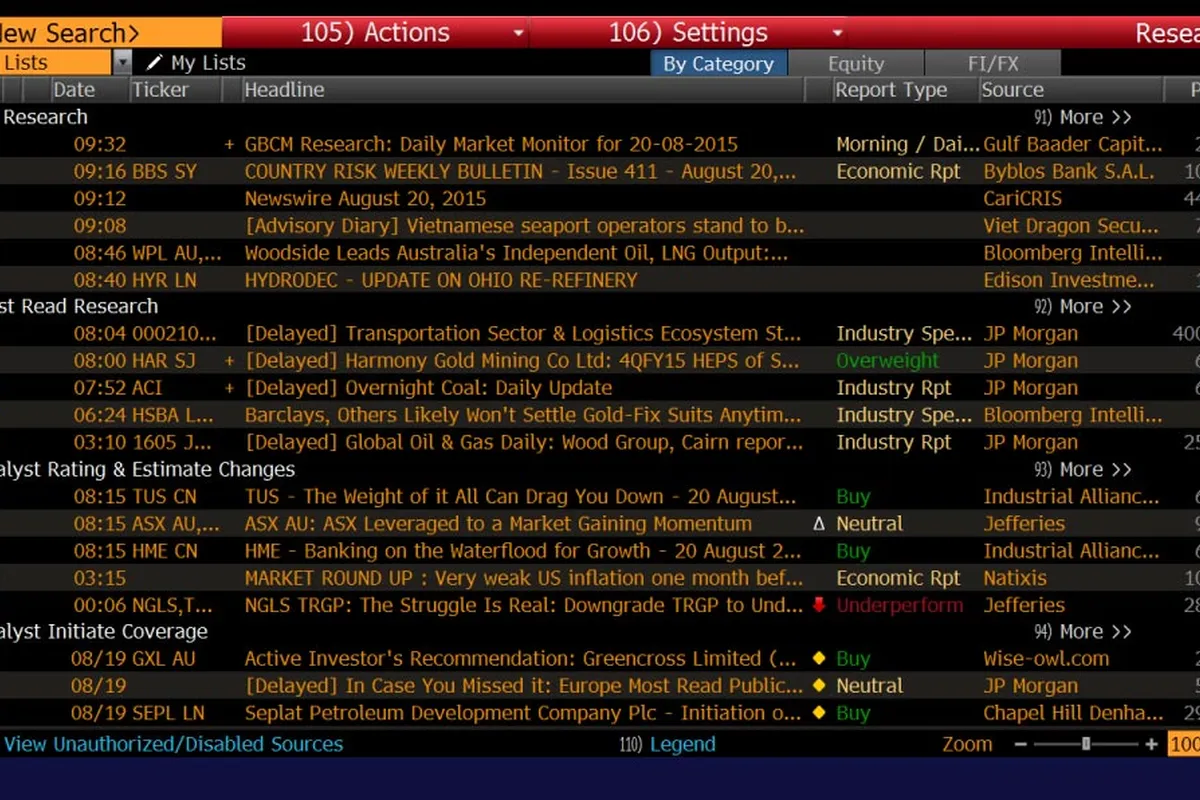Switch to FI/FX tab
1200x800 pixels.
tap(993, 63)
